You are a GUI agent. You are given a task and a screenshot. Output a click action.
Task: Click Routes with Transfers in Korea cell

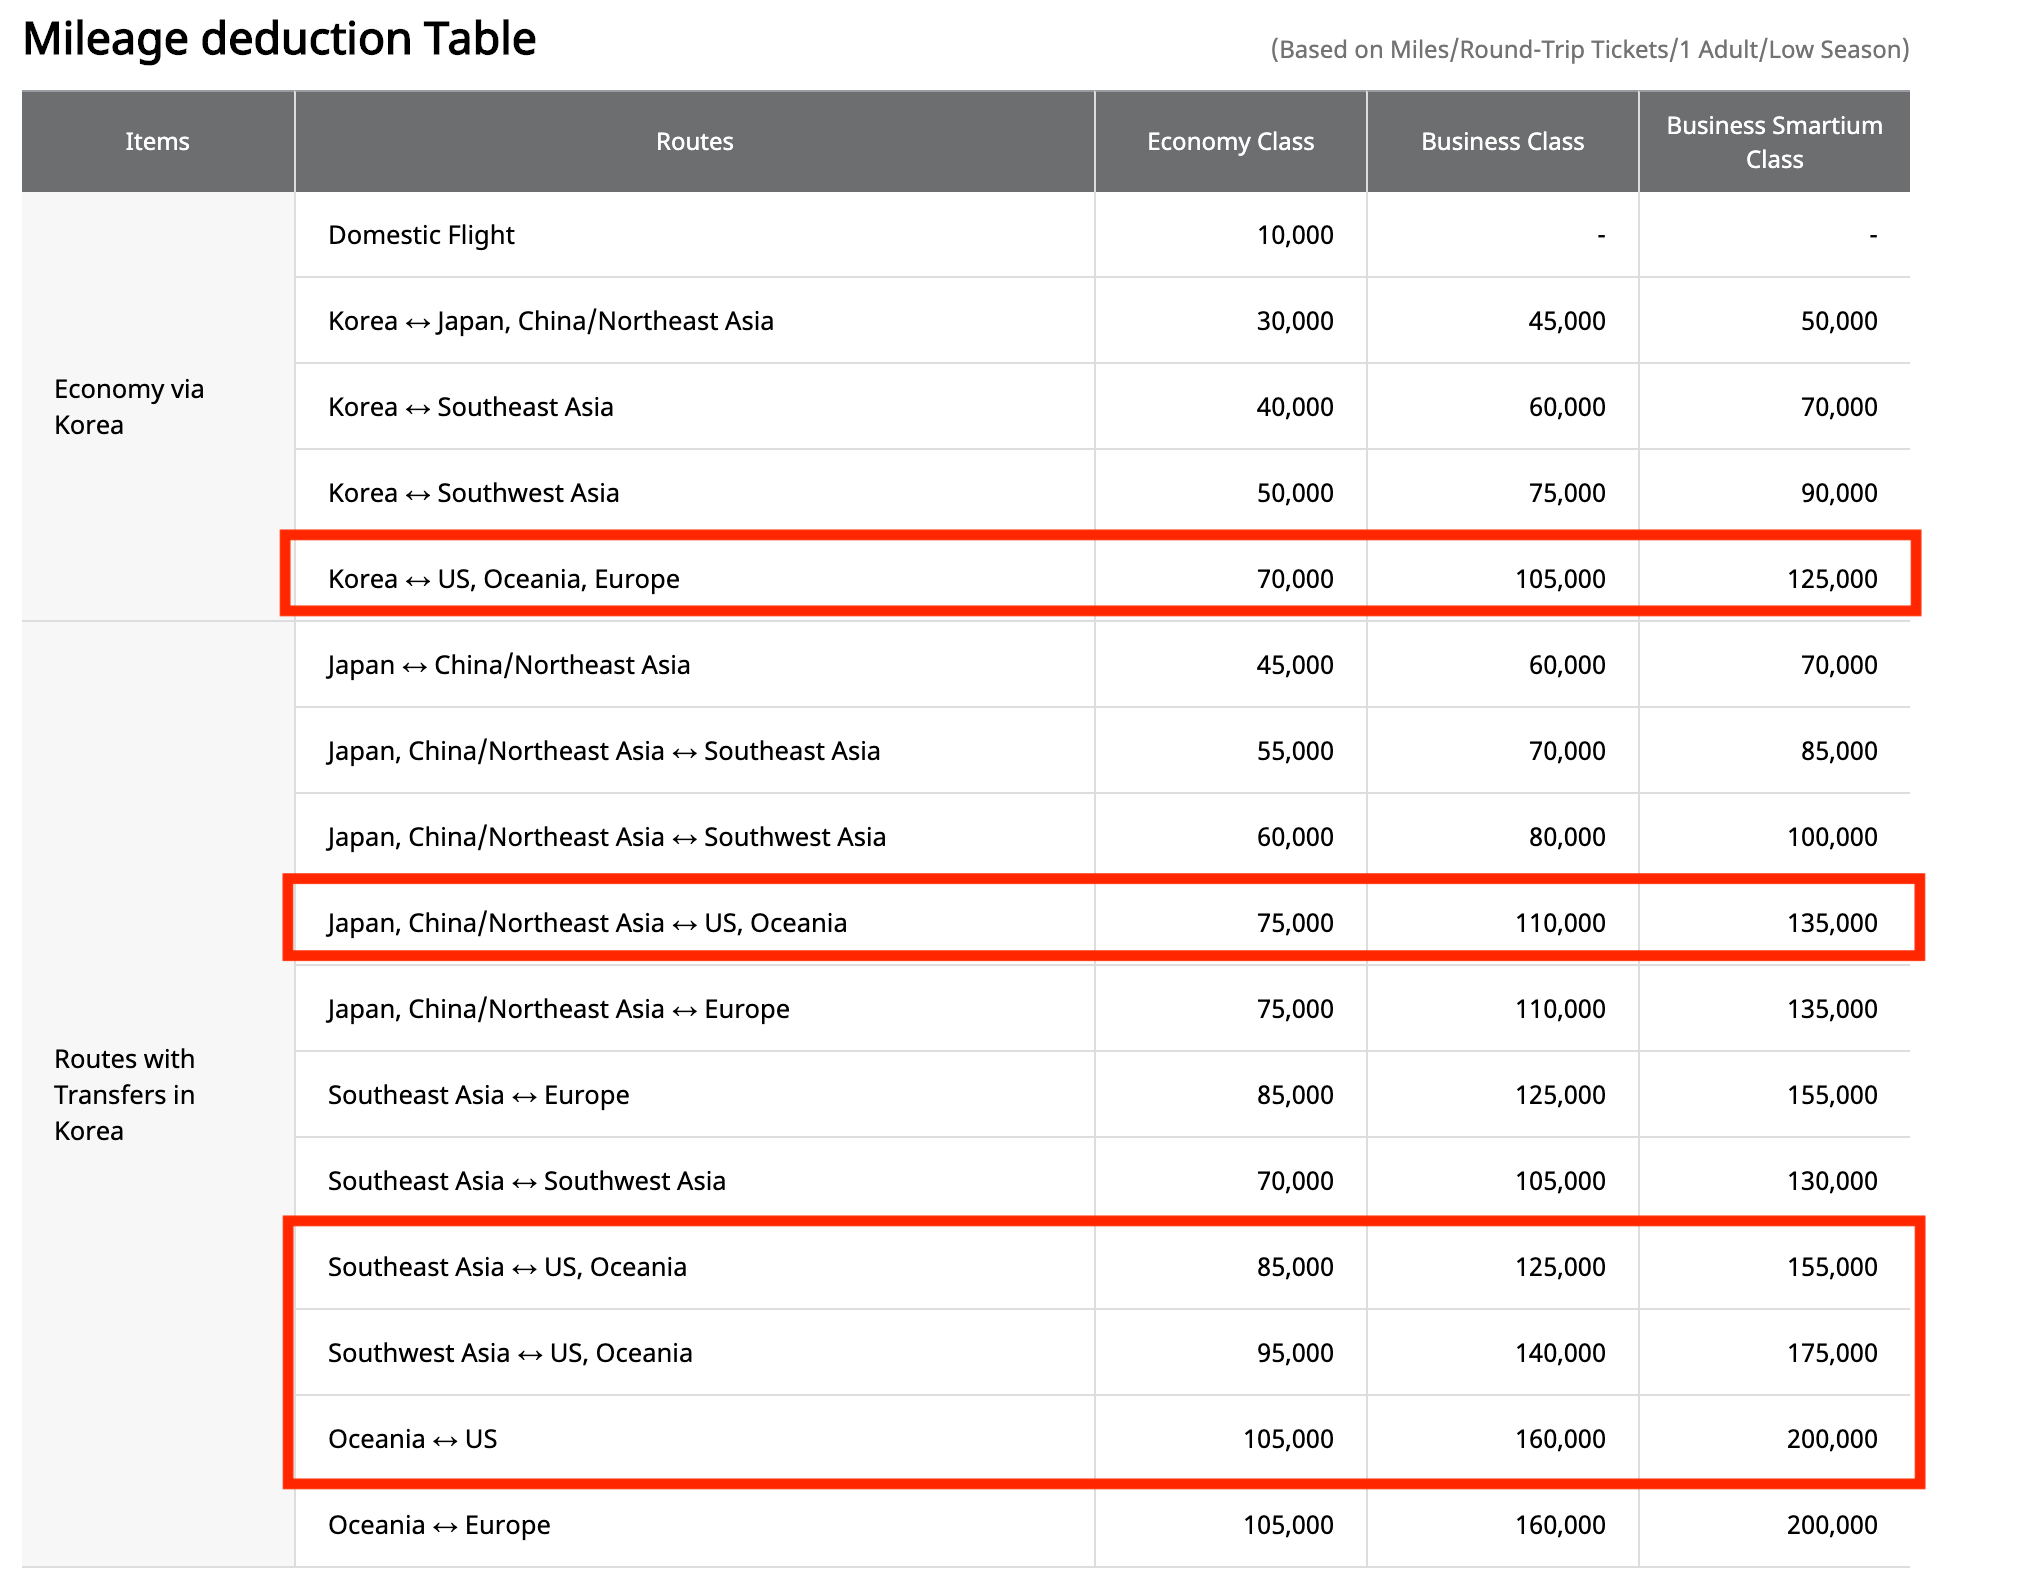(x=124, y=1094)
